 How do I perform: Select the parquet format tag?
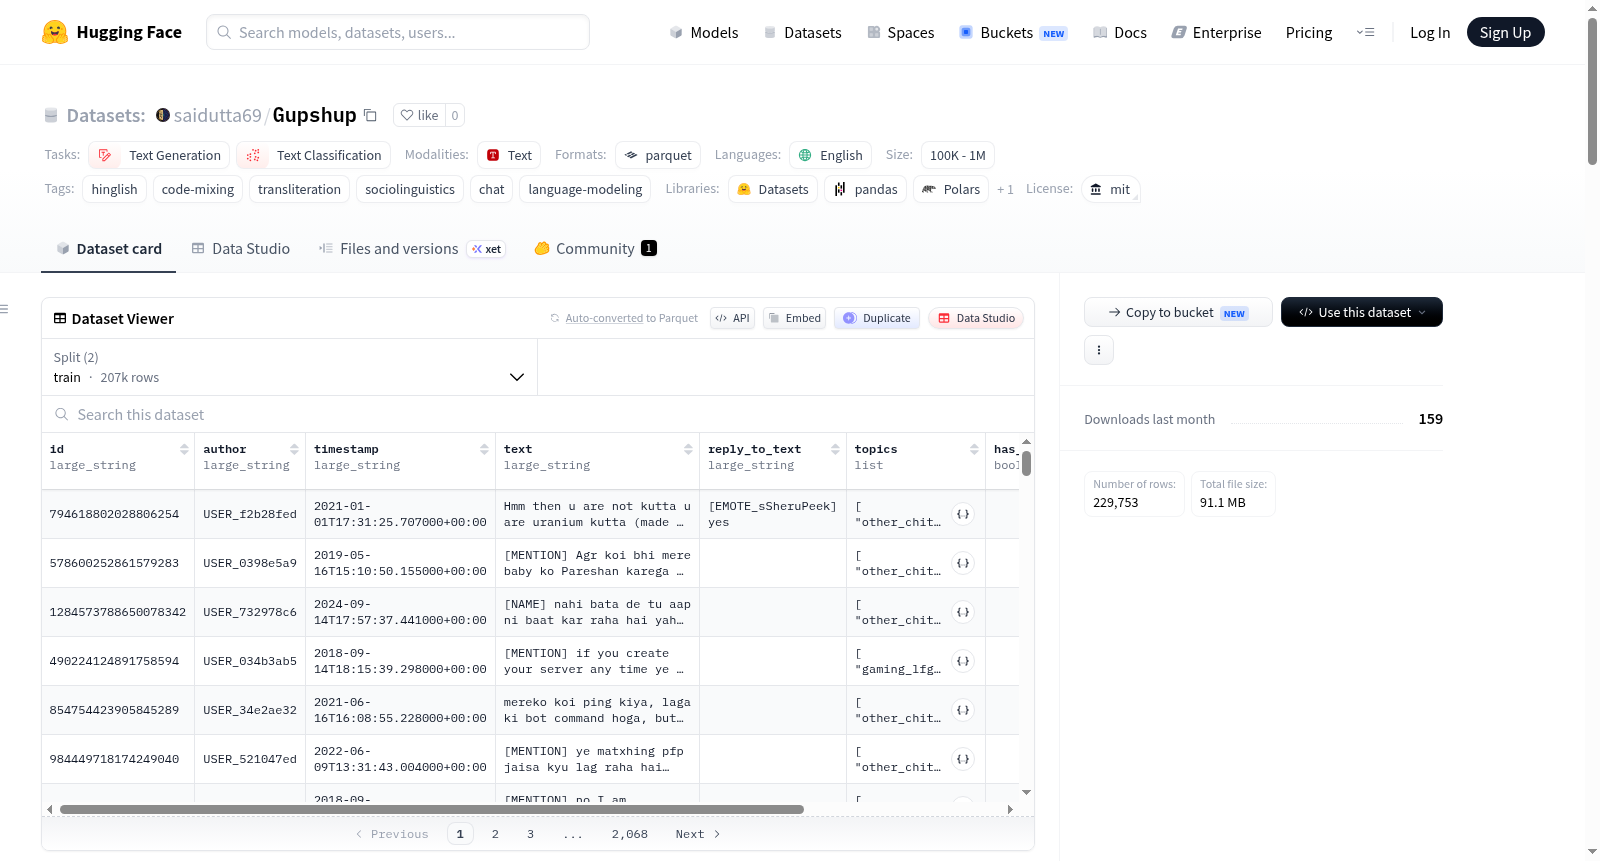click(658, 155)
